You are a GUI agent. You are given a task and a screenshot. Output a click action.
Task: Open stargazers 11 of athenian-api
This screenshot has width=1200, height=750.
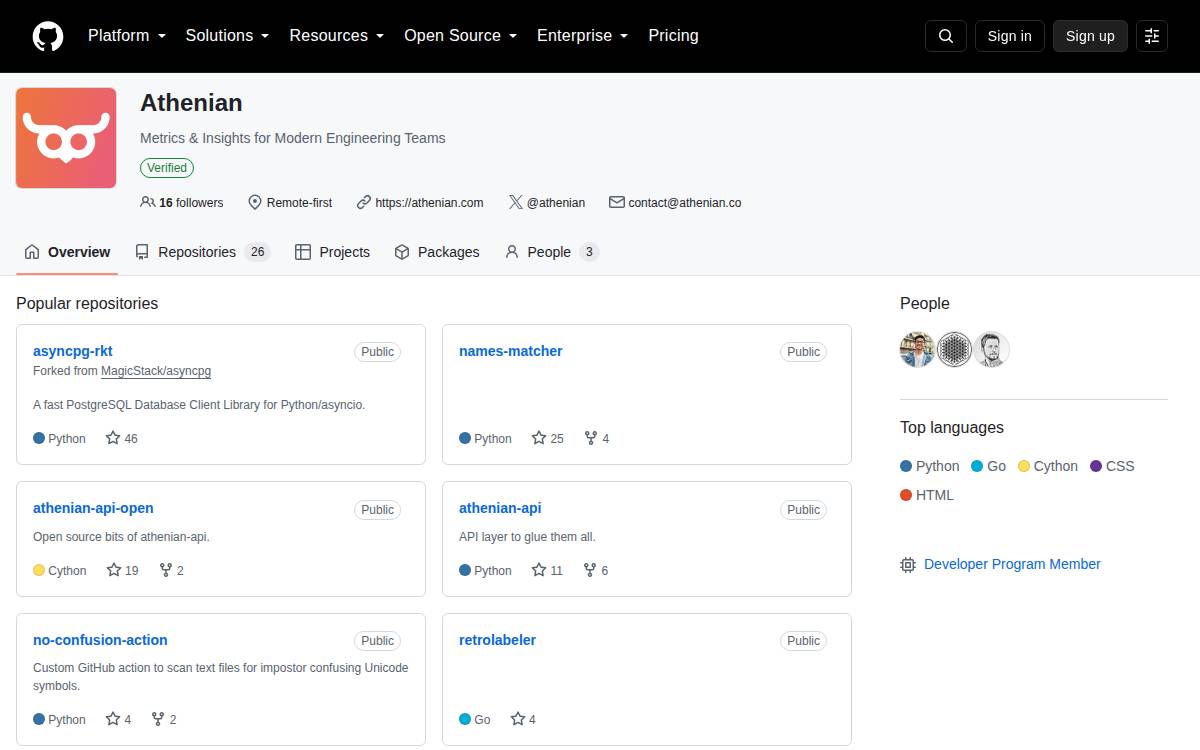(548, 570)
